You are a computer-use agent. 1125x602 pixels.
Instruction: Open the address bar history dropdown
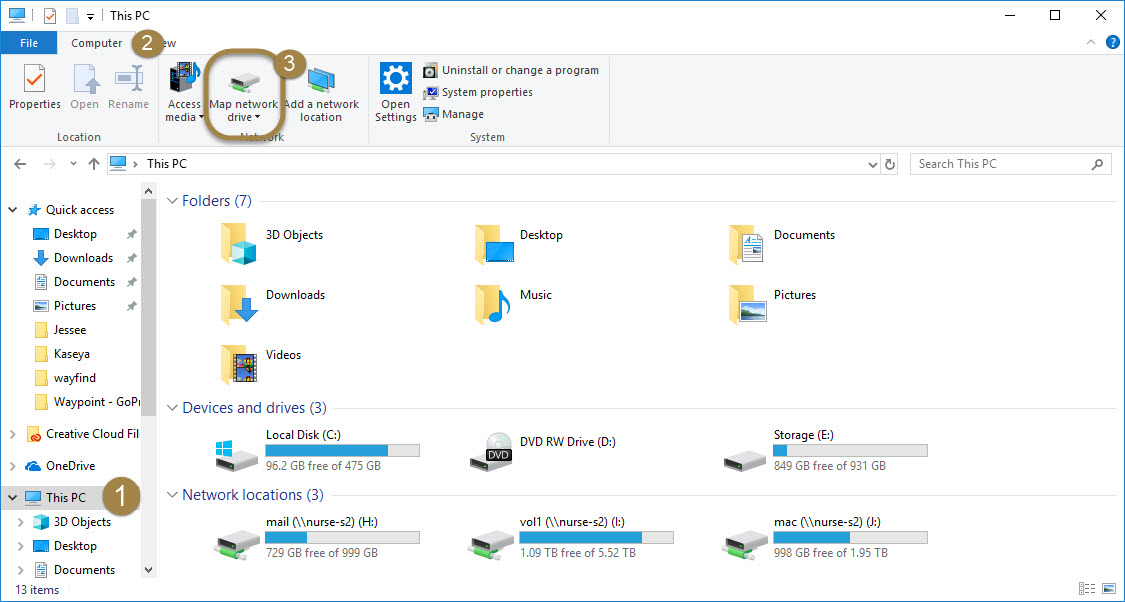[x=872, y=164]
